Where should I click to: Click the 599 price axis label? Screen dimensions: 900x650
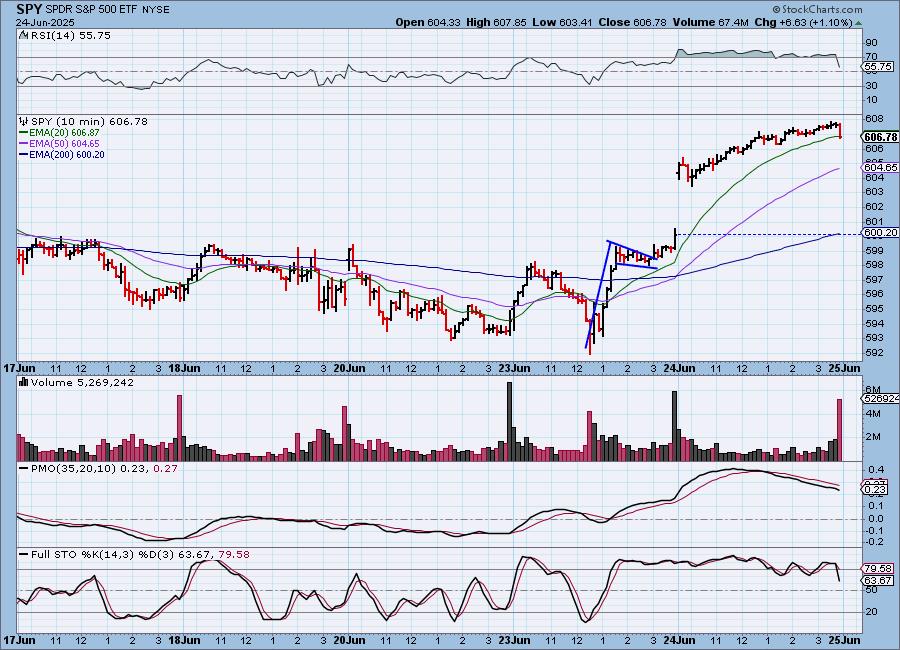pyautogui.click(x=874, y=250)
